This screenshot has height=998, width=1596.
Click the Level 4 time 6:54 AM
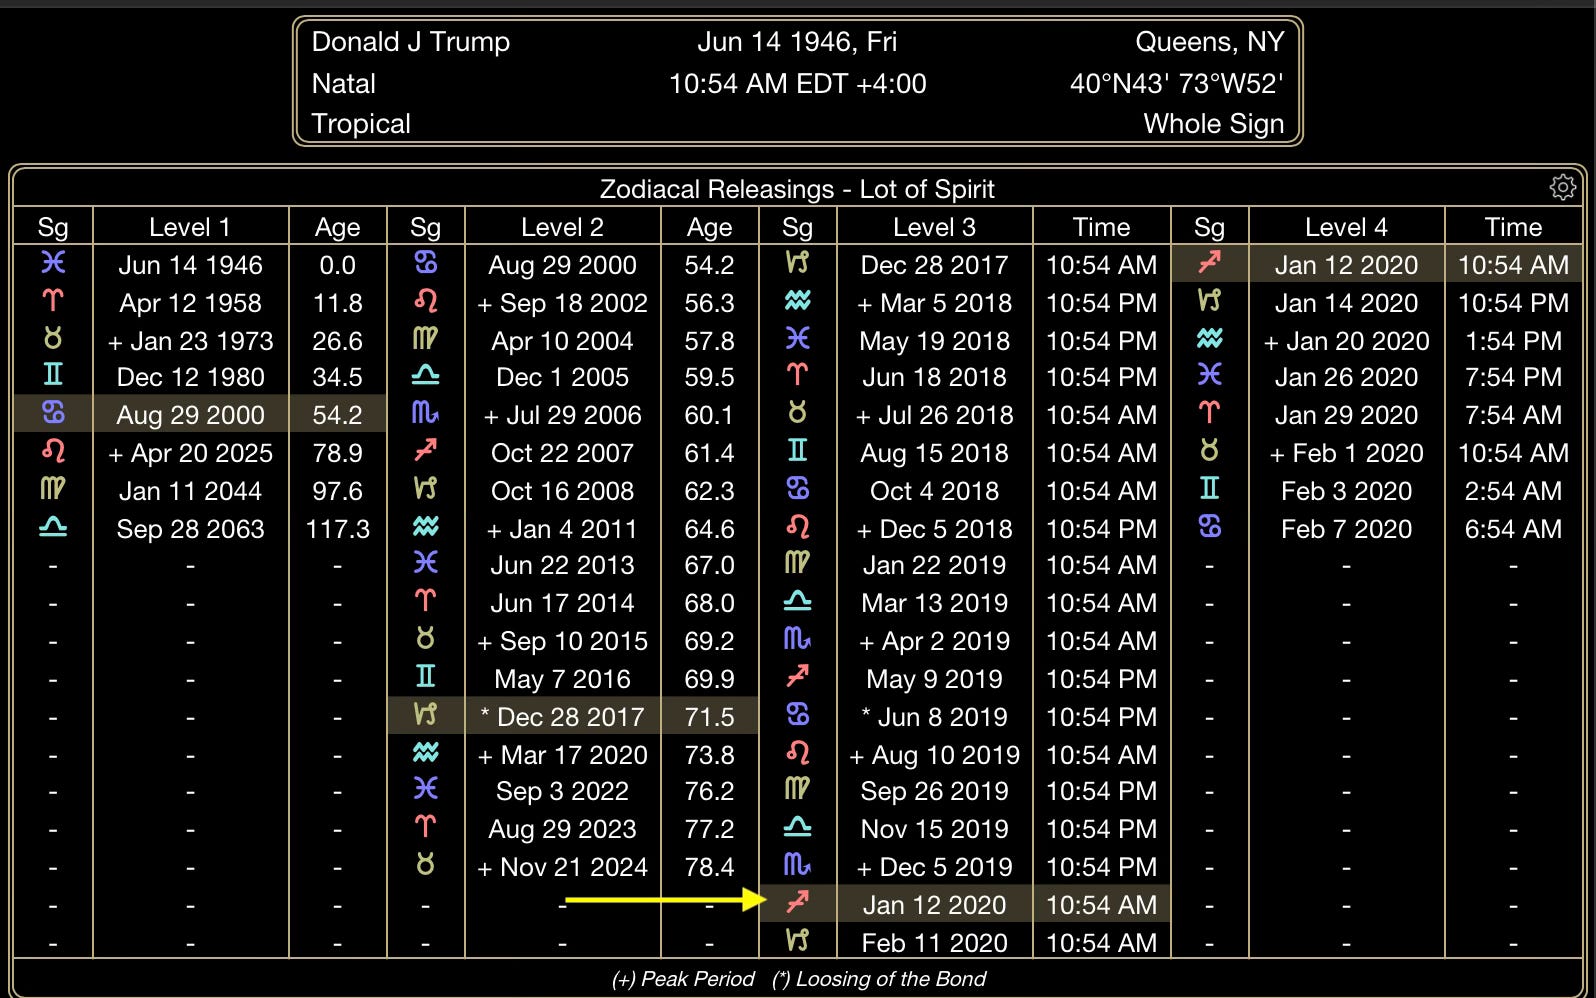point(1513,529)
